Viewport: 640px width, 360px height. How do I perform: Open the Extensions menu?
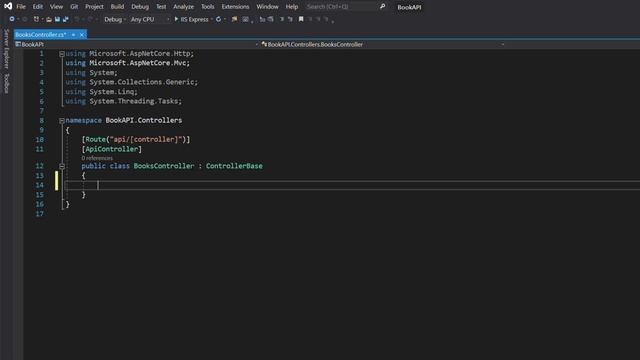[235, 7]
